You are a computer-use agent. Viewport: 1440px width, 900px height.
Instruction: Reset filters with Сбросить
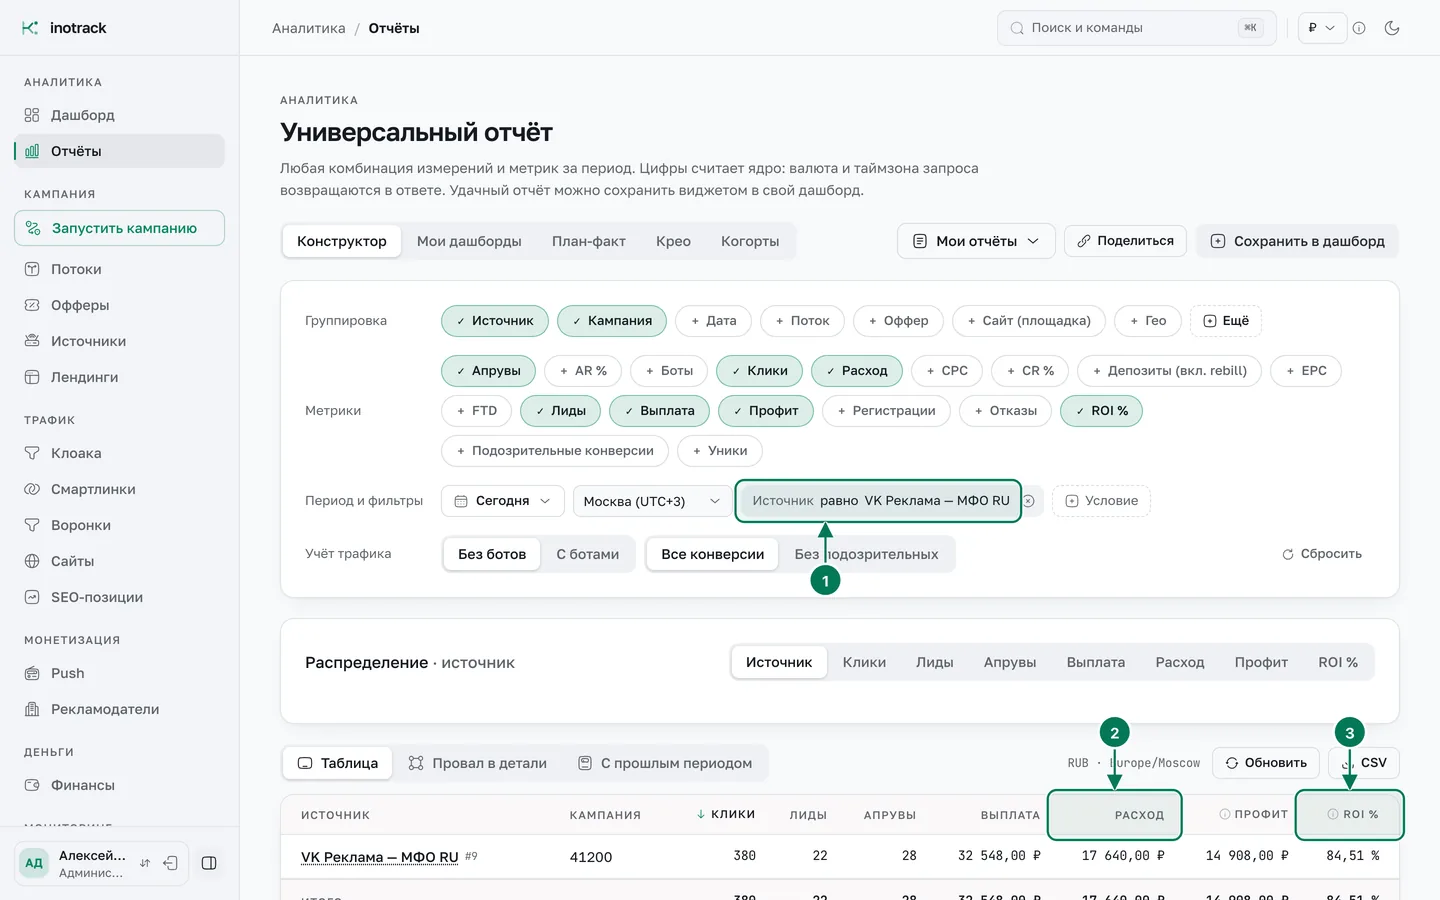click(1322, 554)
